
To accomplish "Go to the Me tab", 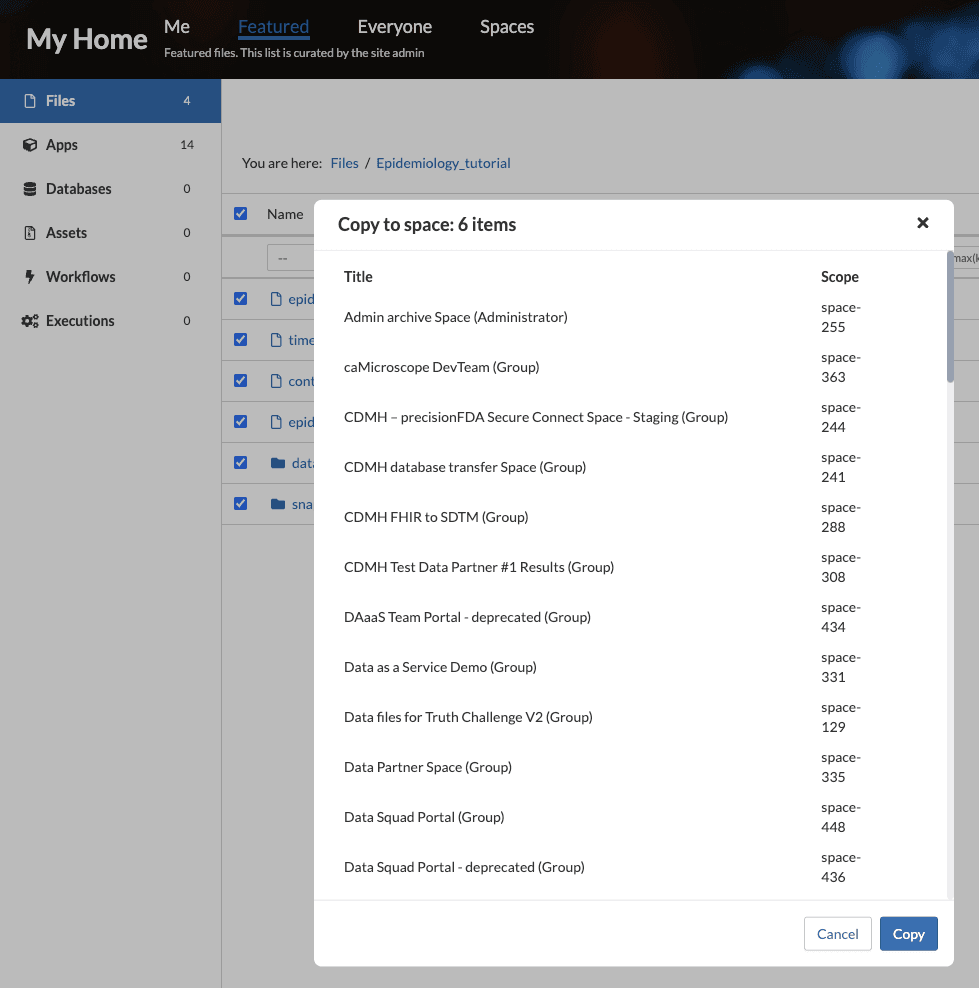I will (177, 27).
